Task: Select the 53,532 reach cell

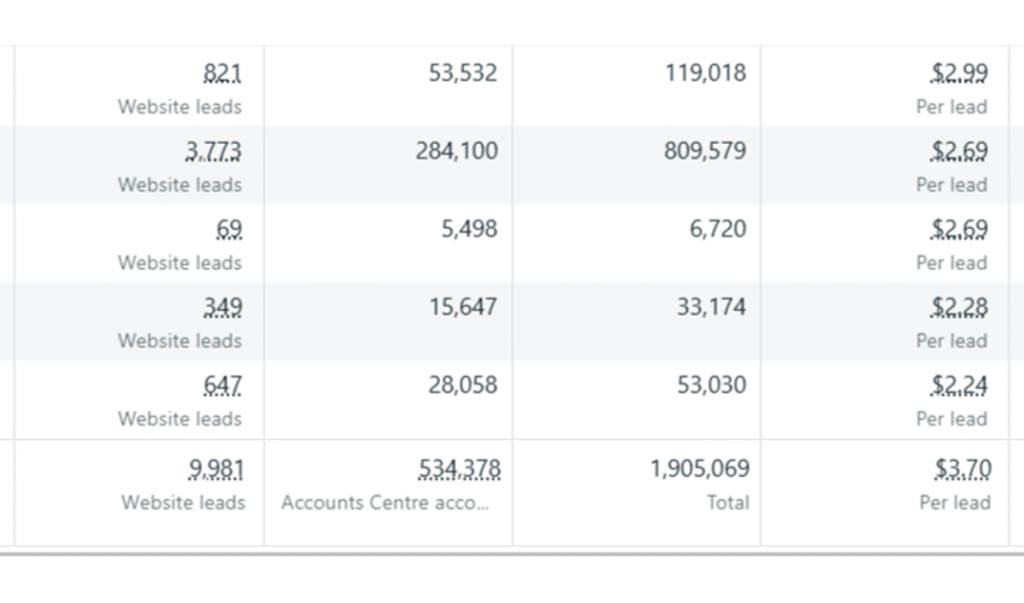Action: (x=463, y=73)
